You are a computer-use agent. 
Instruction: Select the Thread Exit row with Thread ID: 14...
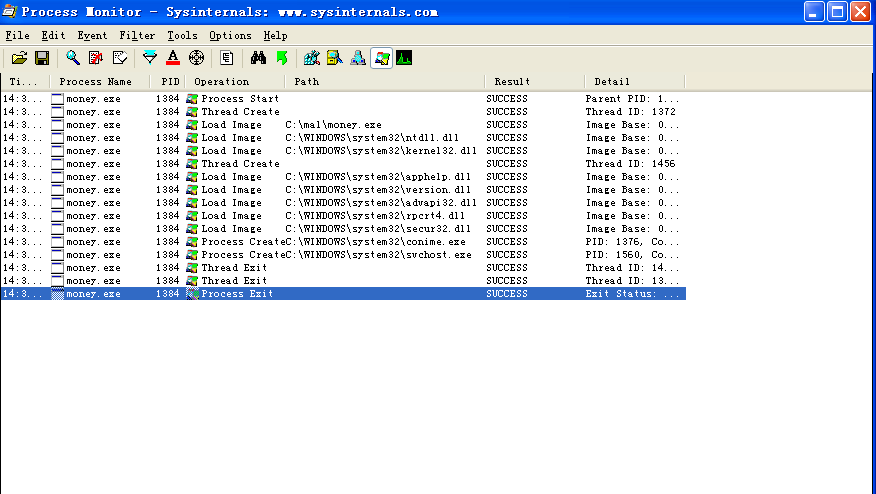point(343,268)
